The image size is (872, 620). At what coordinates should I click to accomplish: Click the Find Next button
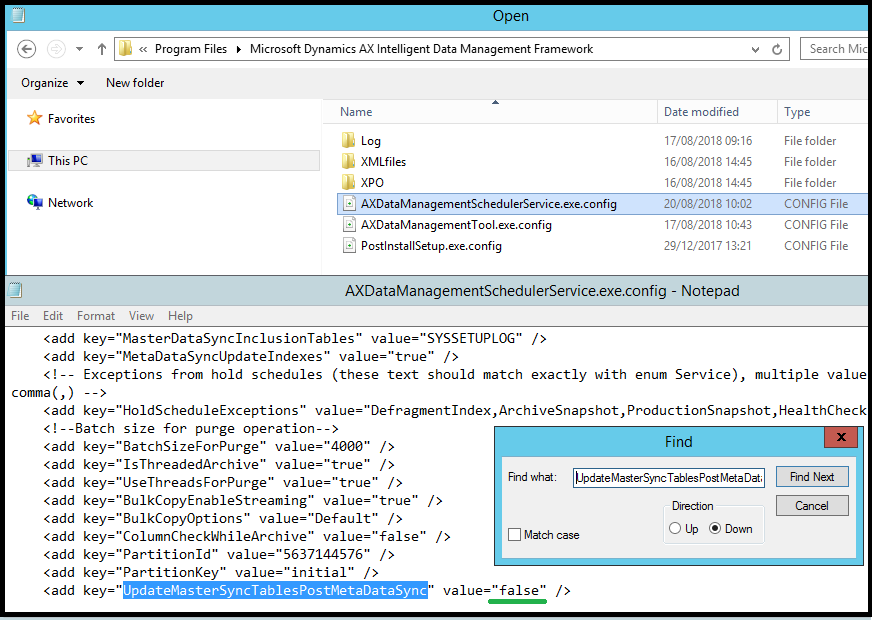[x=811, y=477]
